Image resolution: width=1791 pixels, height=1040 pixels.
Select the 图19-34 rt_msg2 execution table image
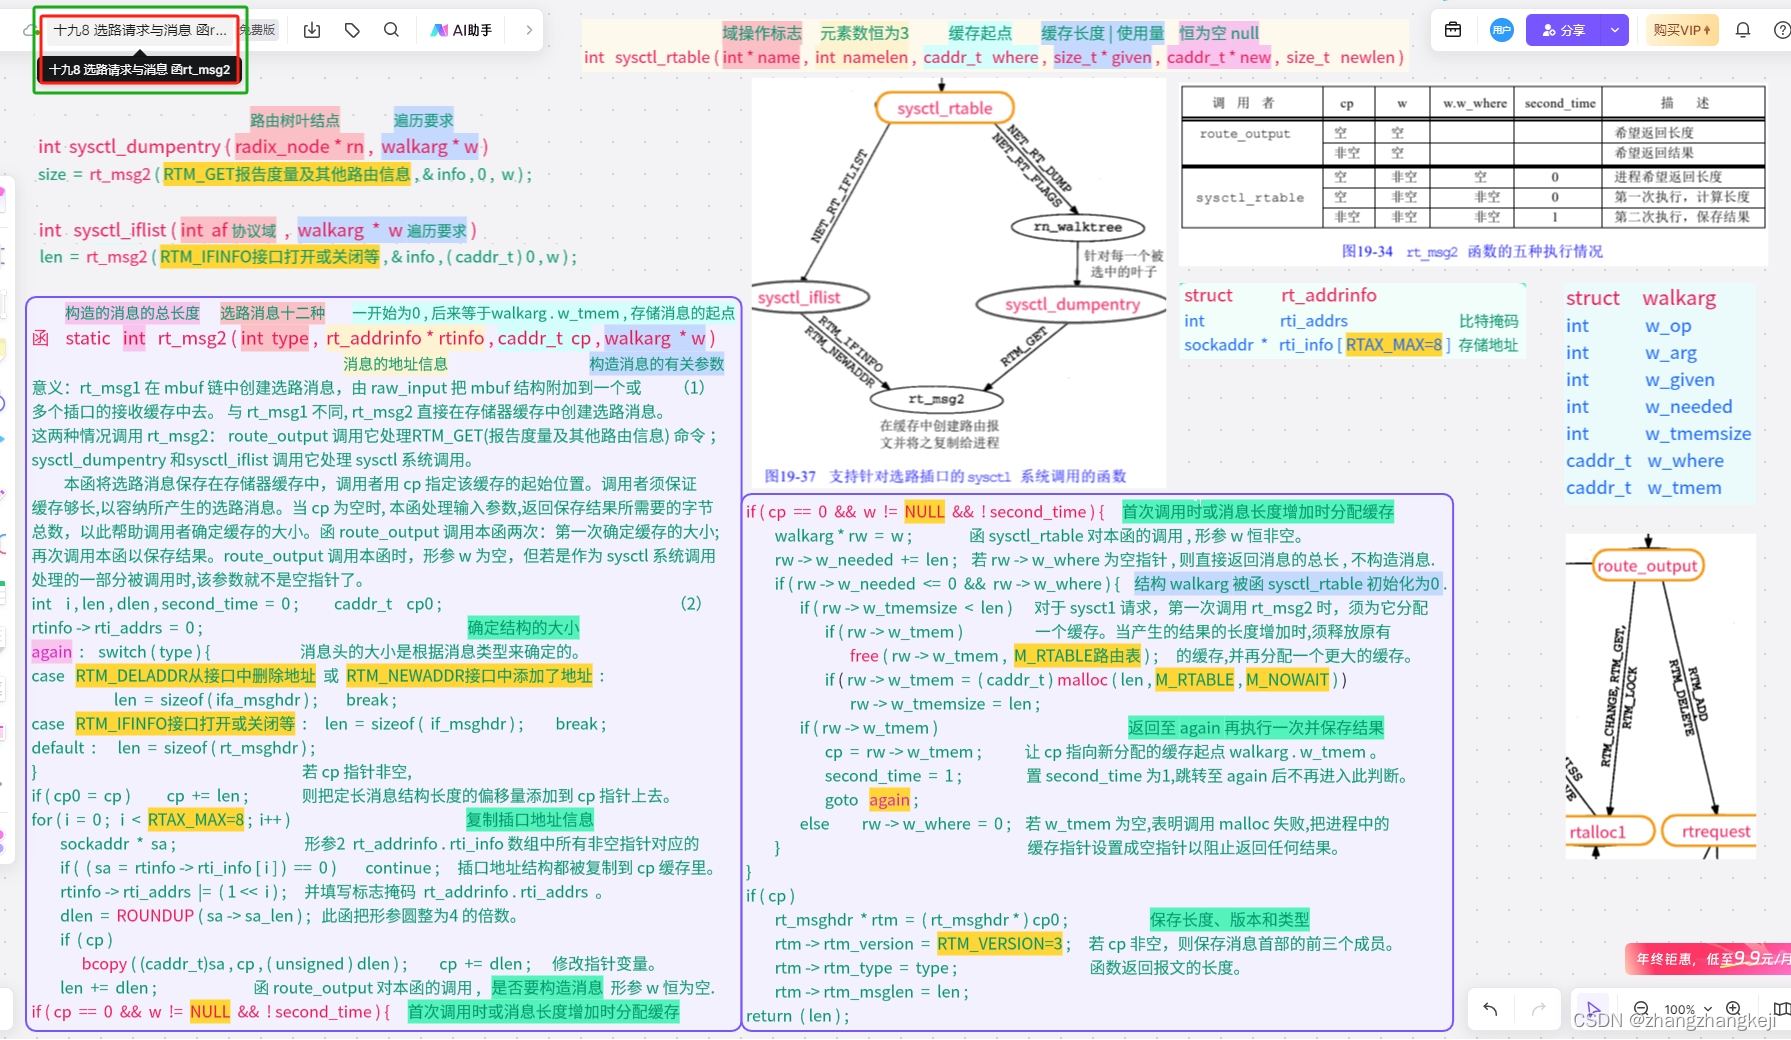point(1473,174)
